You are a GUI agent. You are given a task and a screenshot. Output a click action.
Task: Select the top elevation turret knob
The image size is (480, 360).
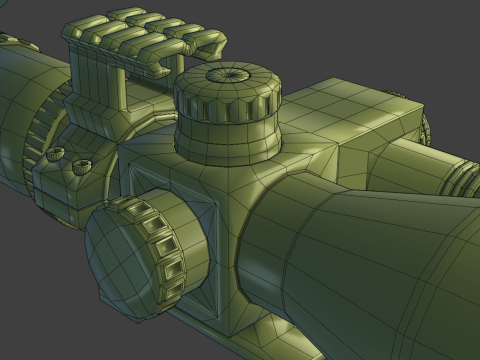[x=228, y=113]
